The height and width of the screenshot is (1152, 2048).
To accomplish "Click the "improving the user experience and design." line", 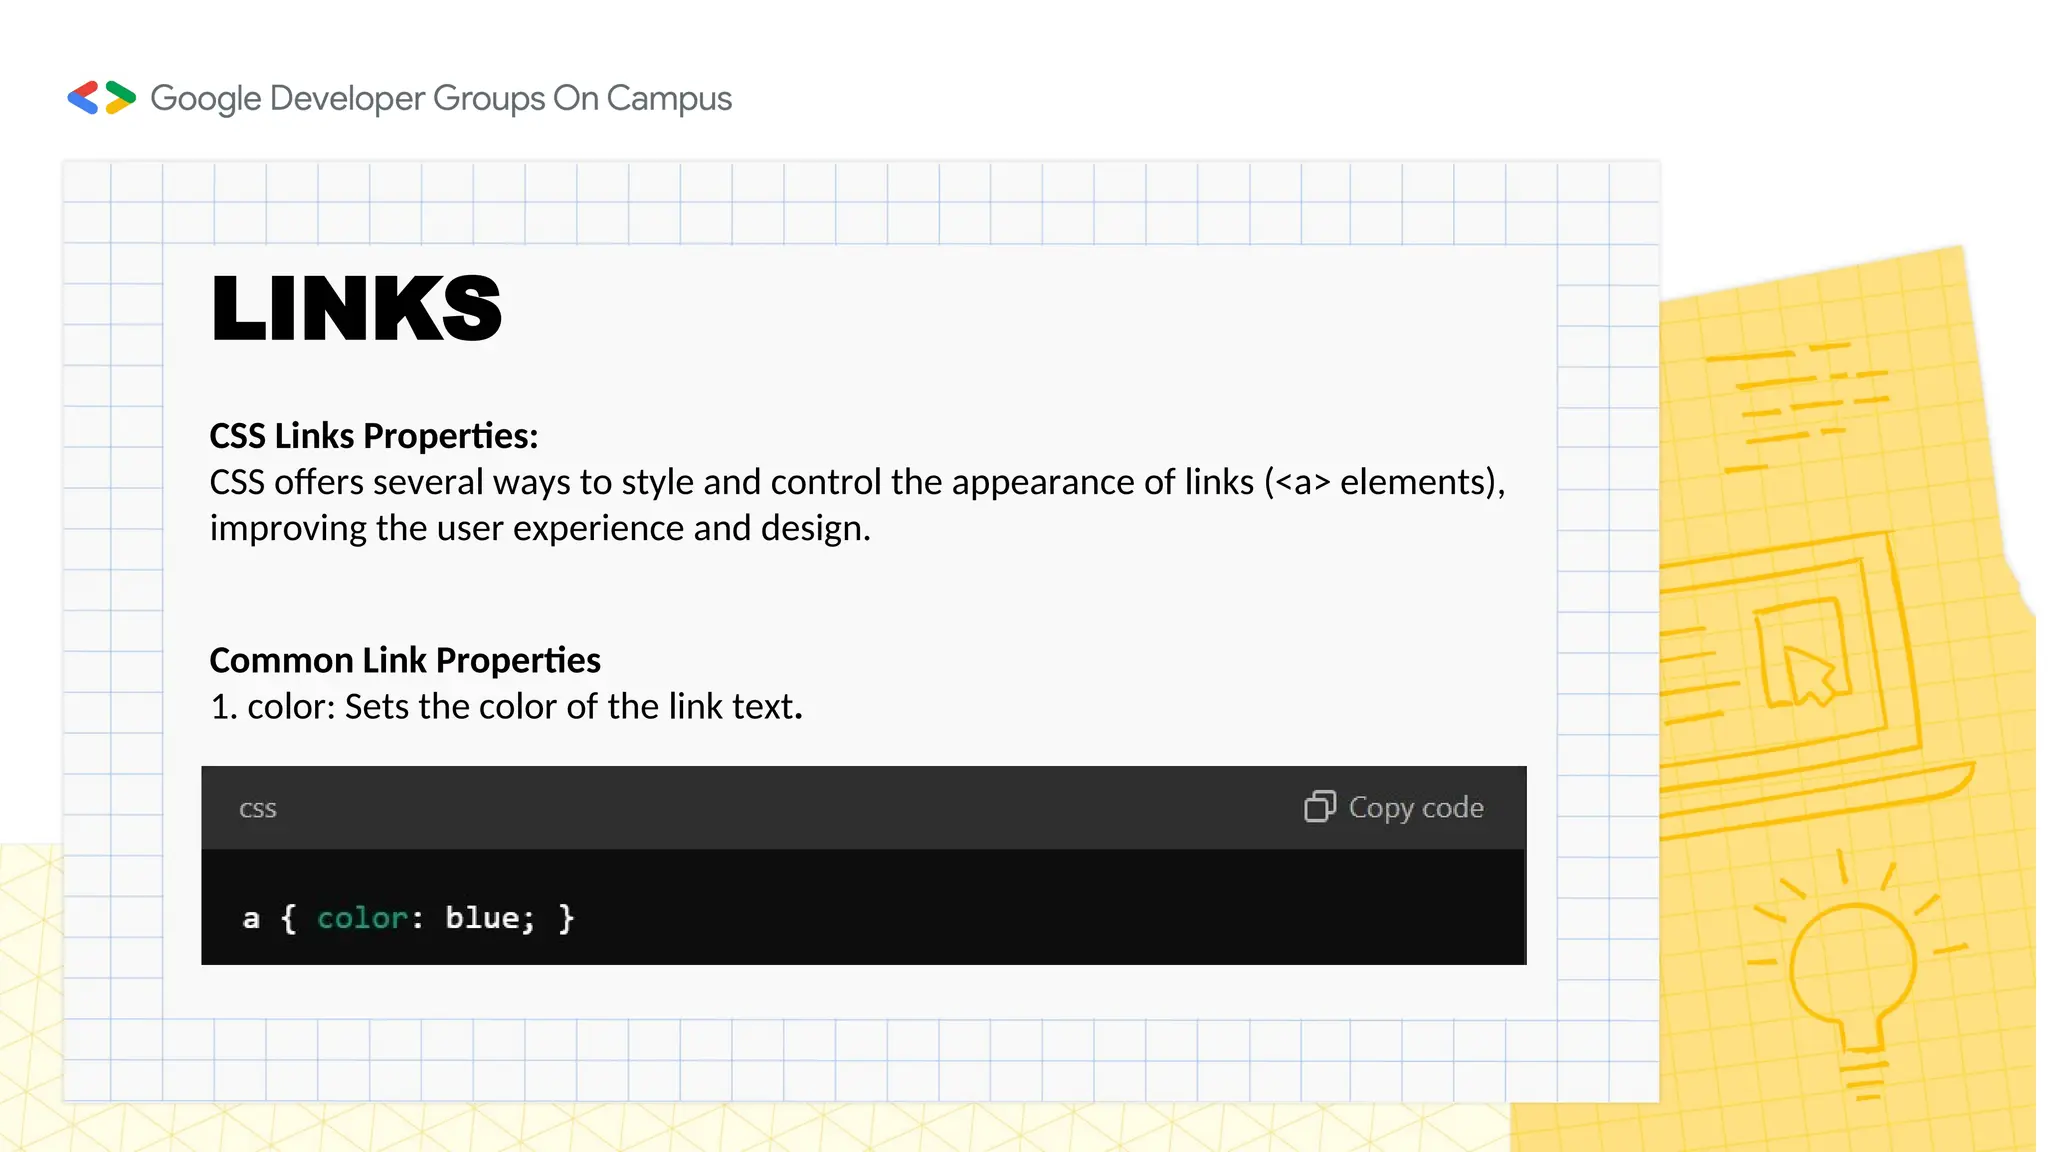I will pos(540,528).
